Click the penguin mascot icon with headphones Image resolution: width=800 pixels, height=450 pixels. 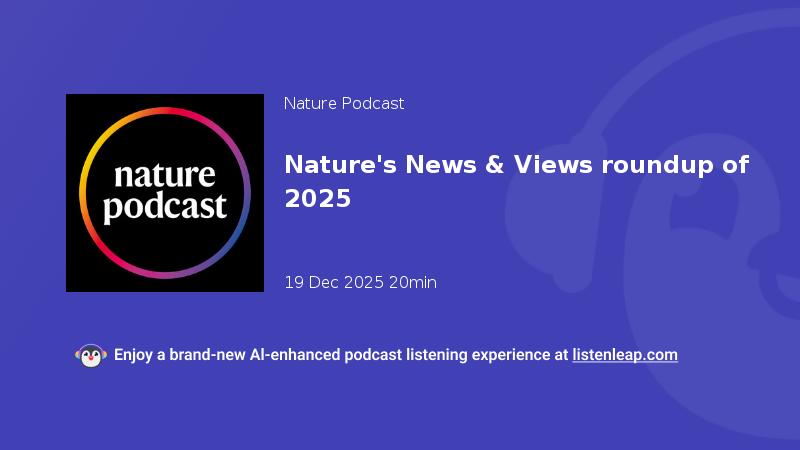[91, 356]
